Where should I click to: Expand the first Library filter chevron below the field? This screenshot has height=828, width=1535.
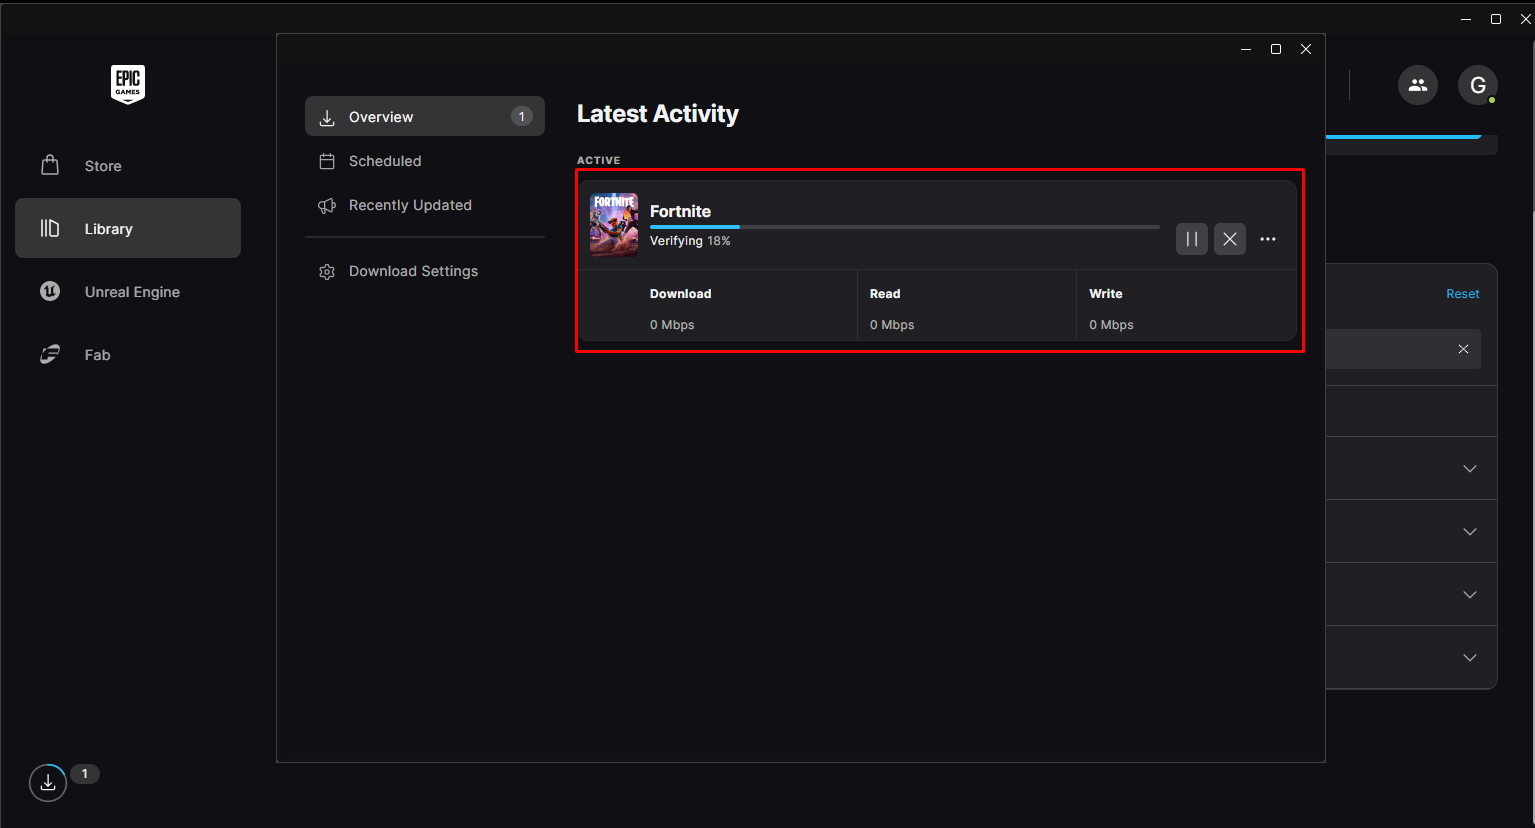tap(1470, 468)
